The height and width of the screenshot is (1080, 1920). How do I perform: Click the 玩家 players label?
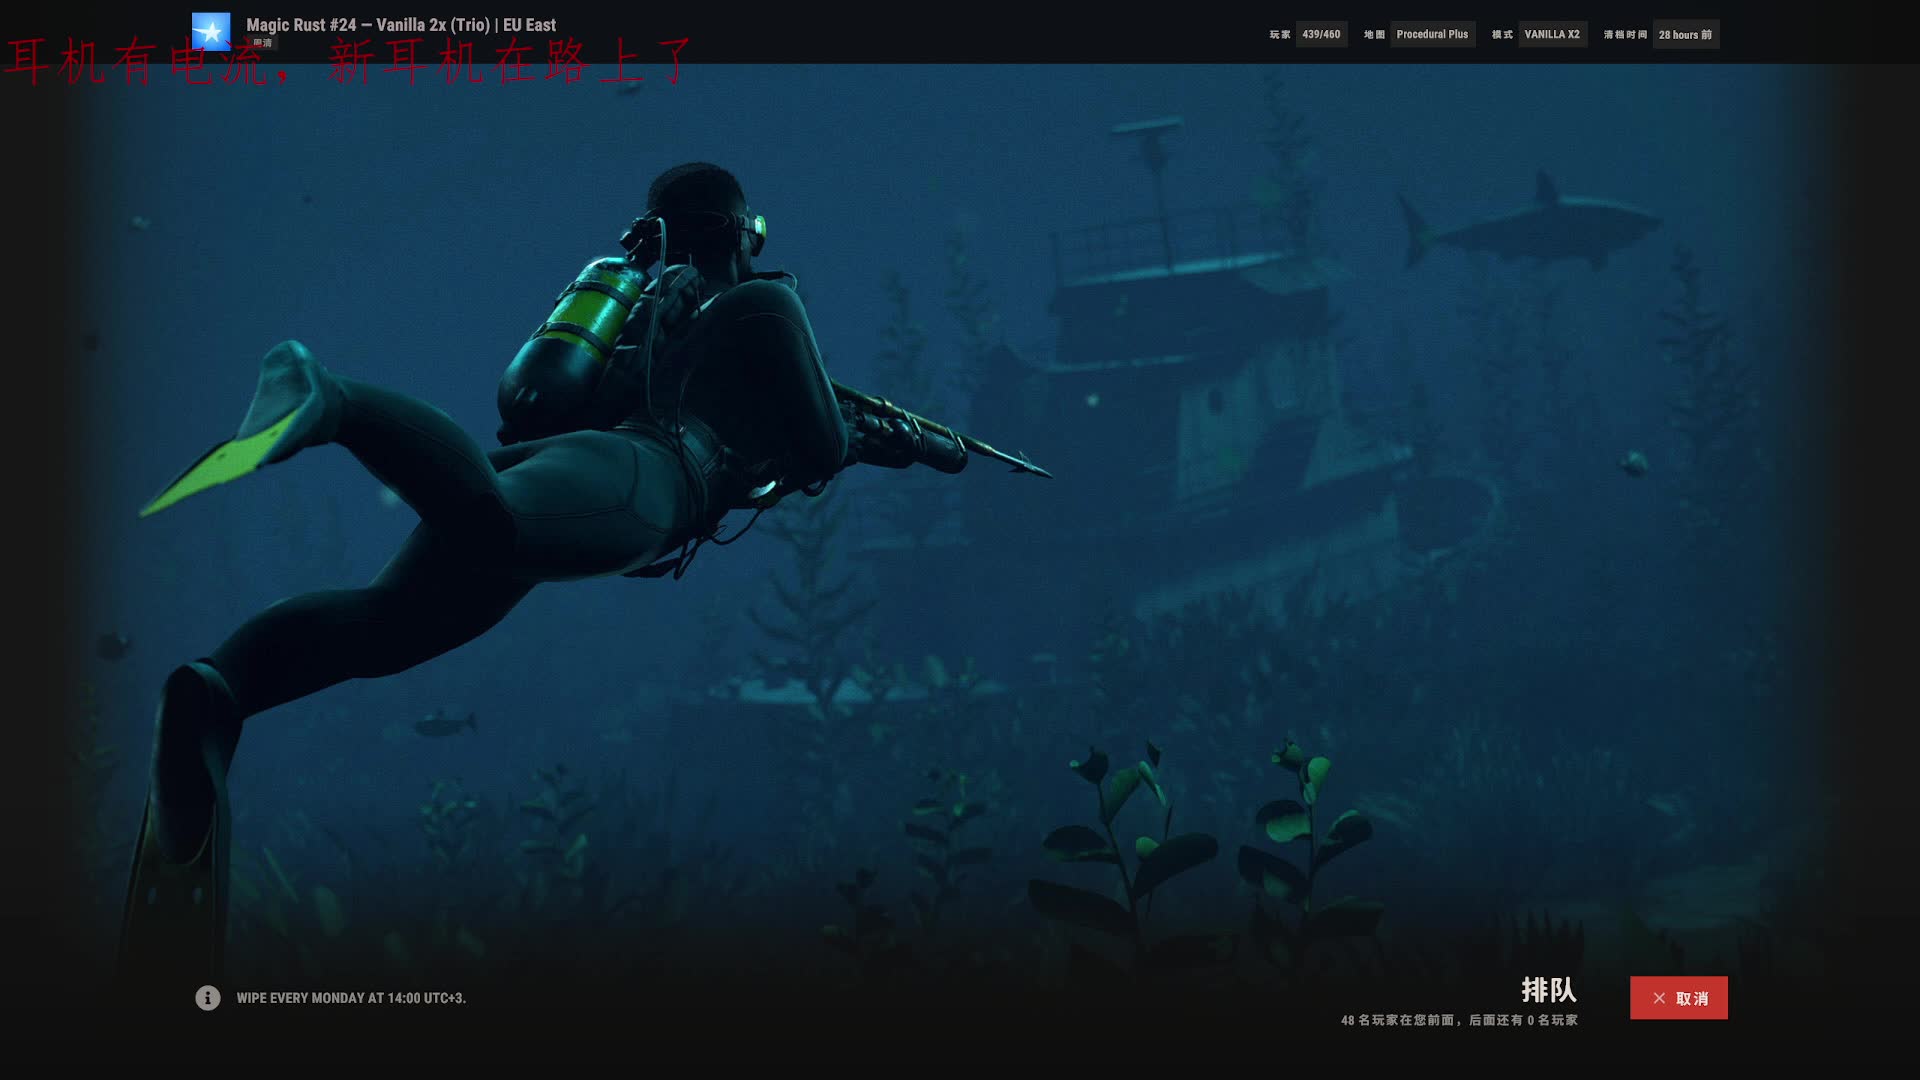coord(1280,34)
